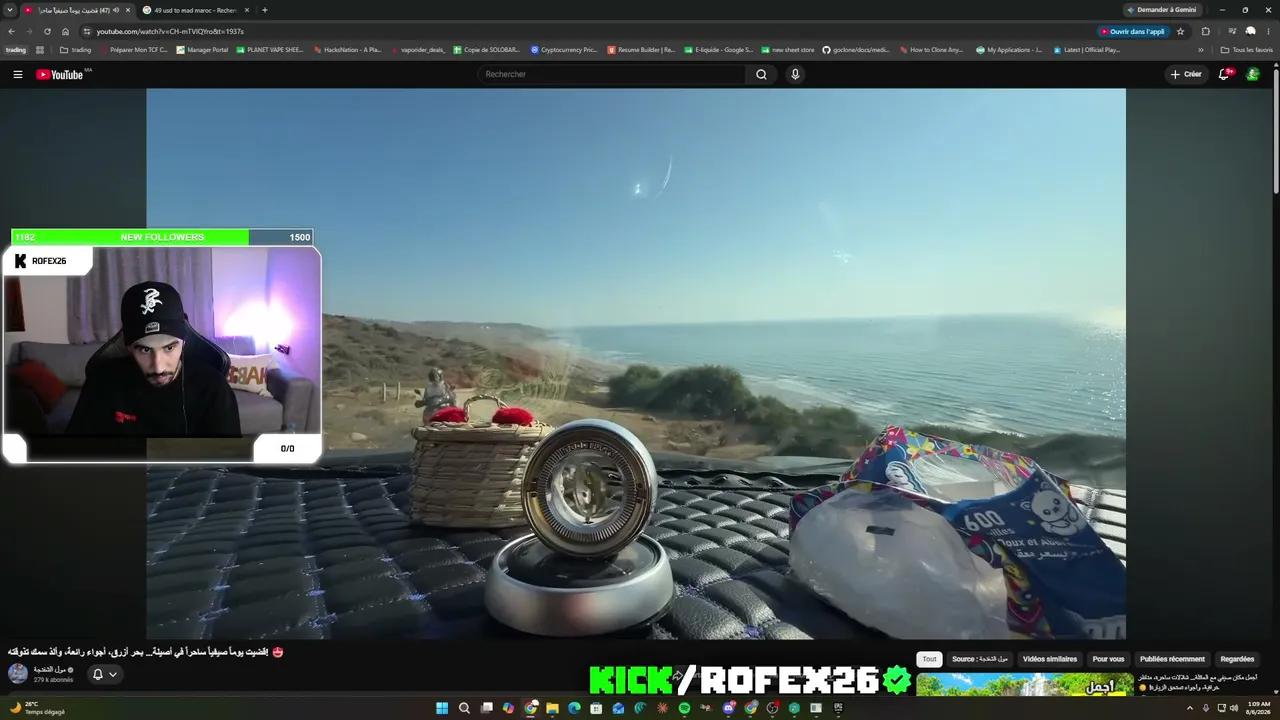Select the Vidéos similaires filter chip

1050,659
